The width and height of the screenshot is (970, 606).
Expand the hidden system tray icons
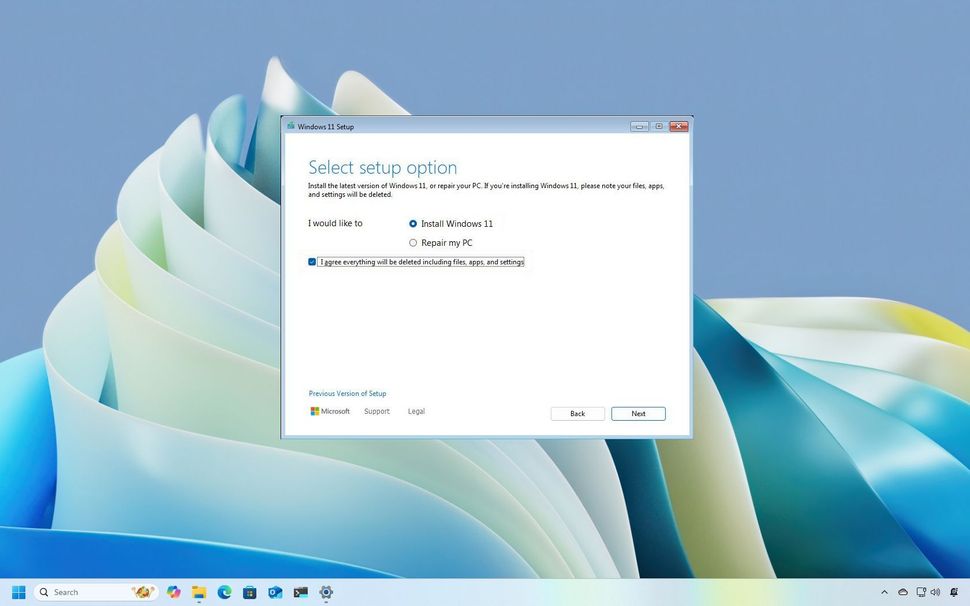[885, 592]
